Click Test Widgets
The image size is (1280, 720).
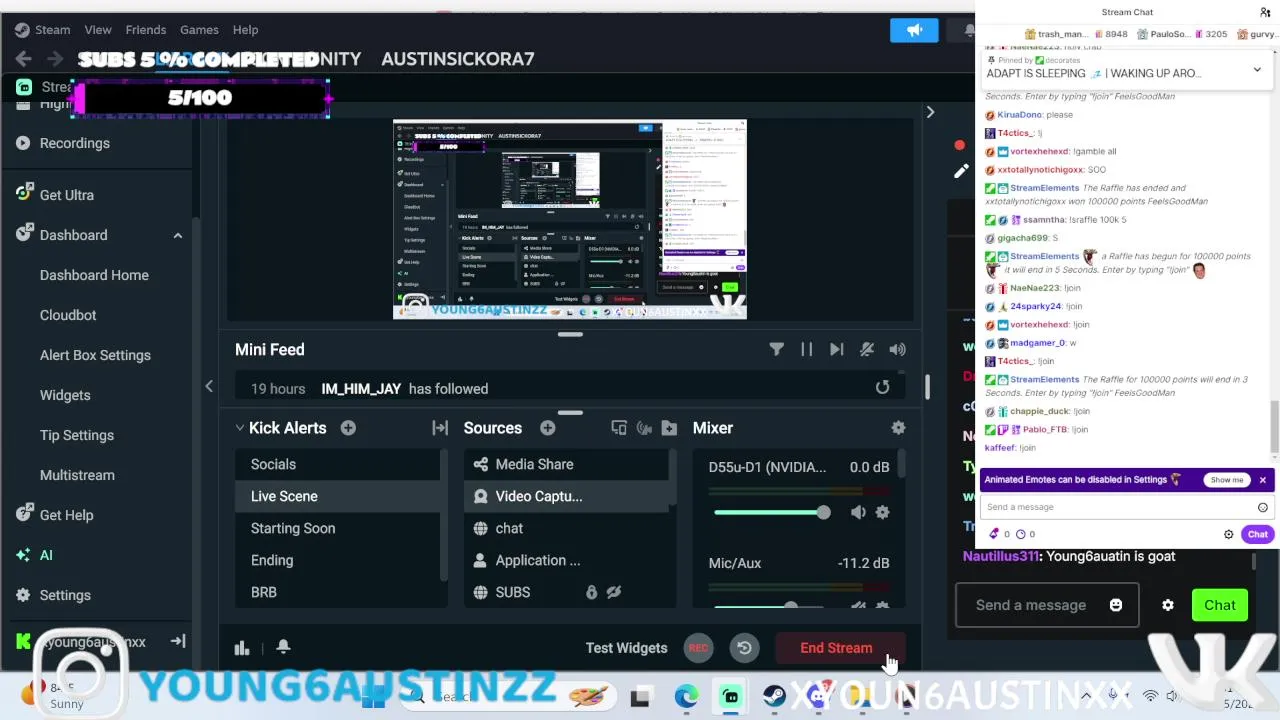(626, 648)
